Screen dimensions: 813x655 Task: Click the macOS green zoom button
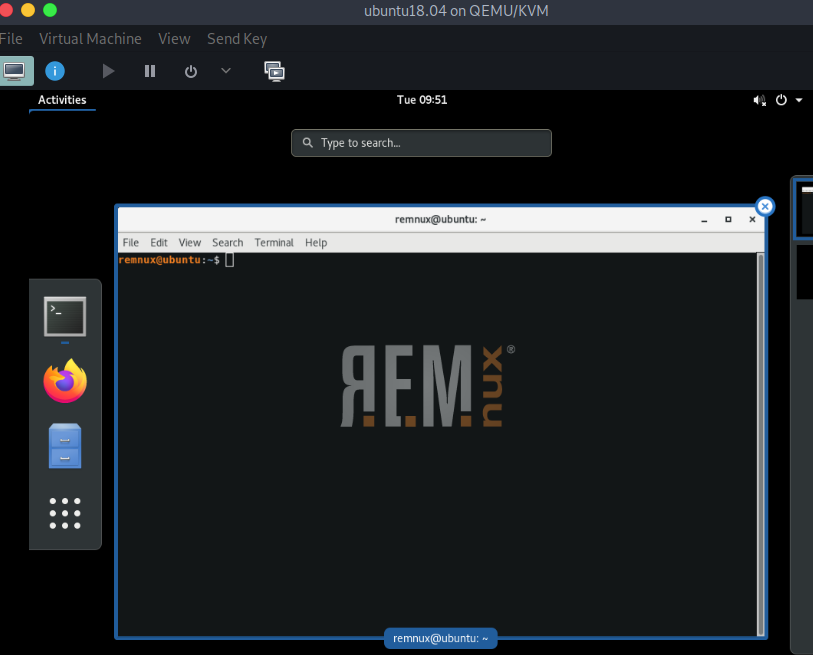click(50, 10)
